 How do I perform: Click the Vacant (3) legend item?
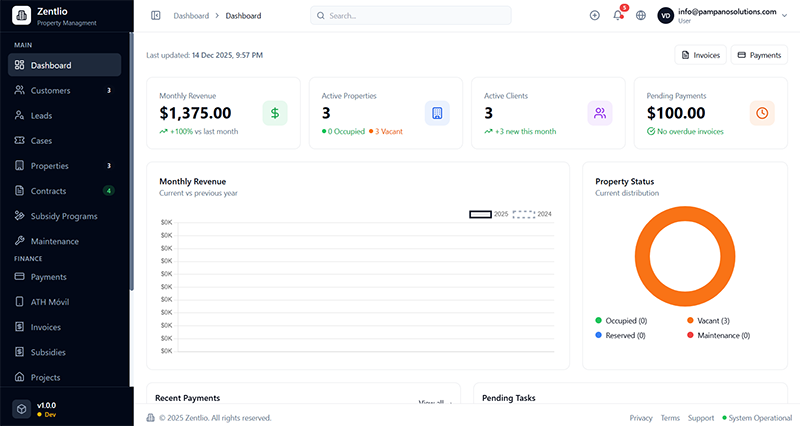click(708, 320)
